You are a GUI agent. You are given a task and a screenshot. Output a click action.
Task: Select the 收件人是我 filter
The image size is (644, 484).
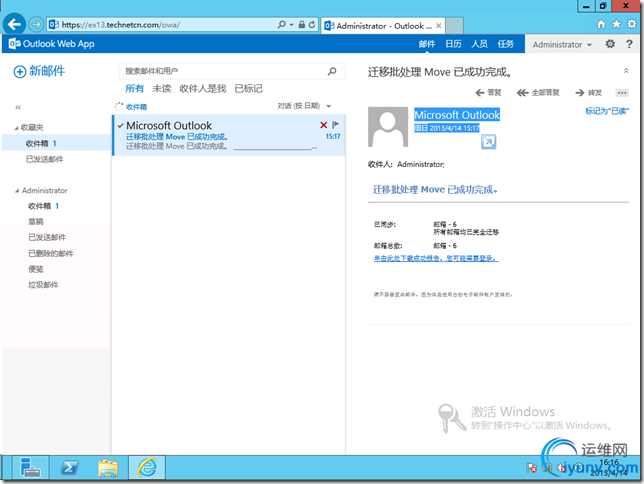pyautogui.click(x=202, y=88)
